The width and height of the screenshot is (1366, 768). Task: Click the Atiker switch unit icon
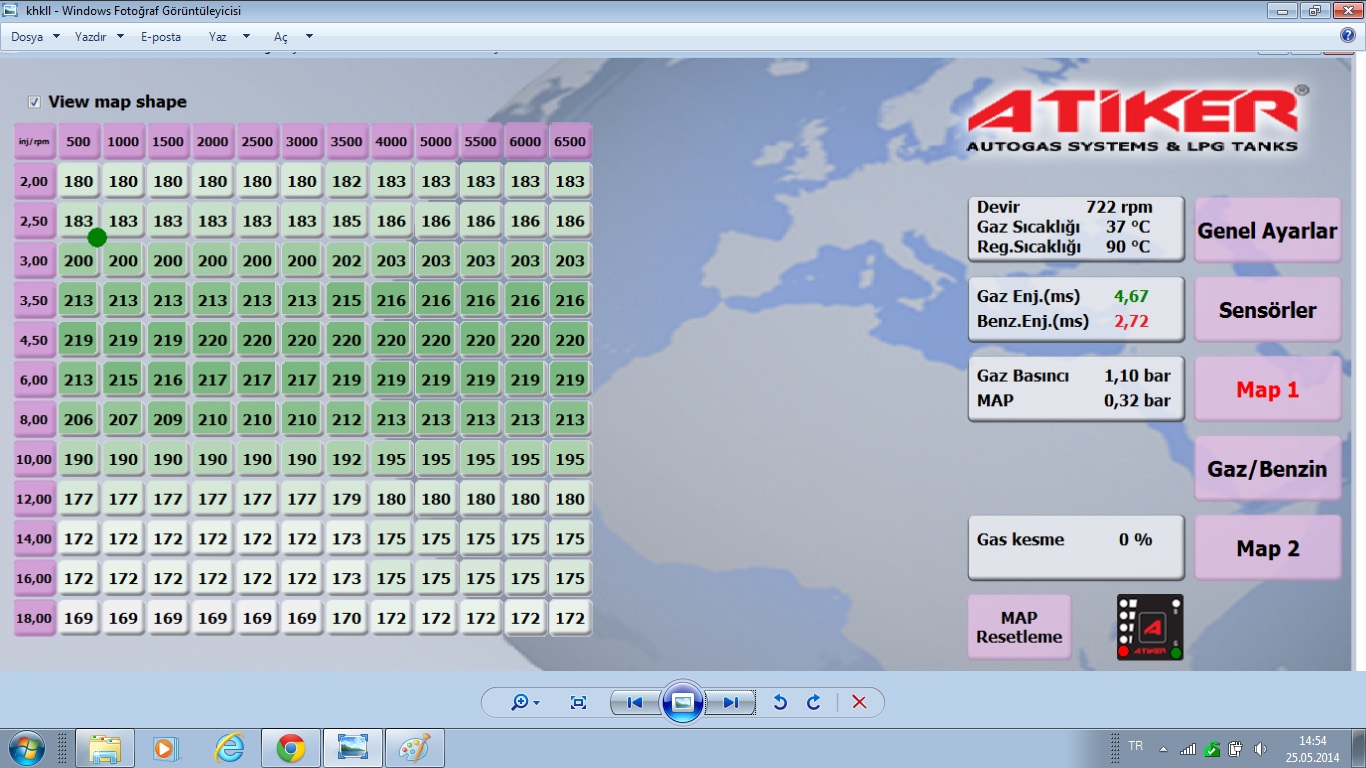coord(1149,627)
